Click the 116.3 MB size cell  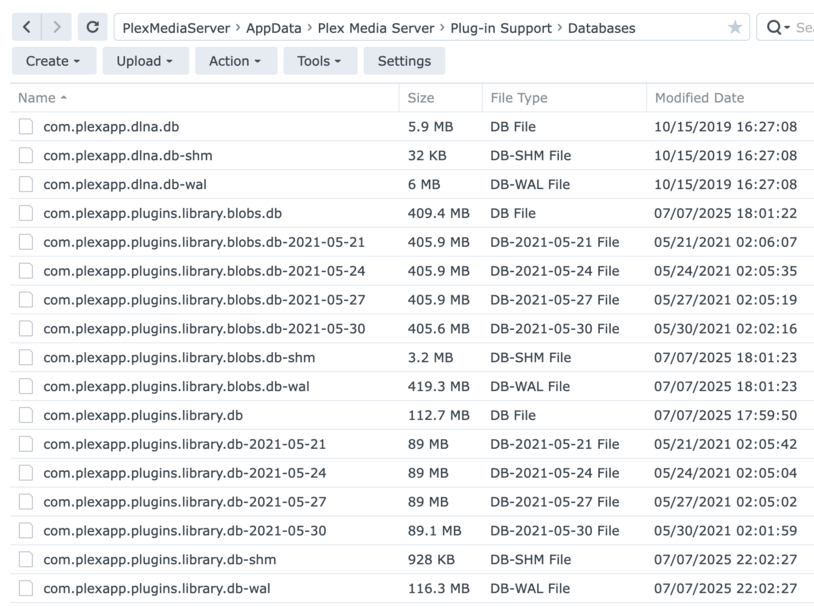(x=438, y=588)
